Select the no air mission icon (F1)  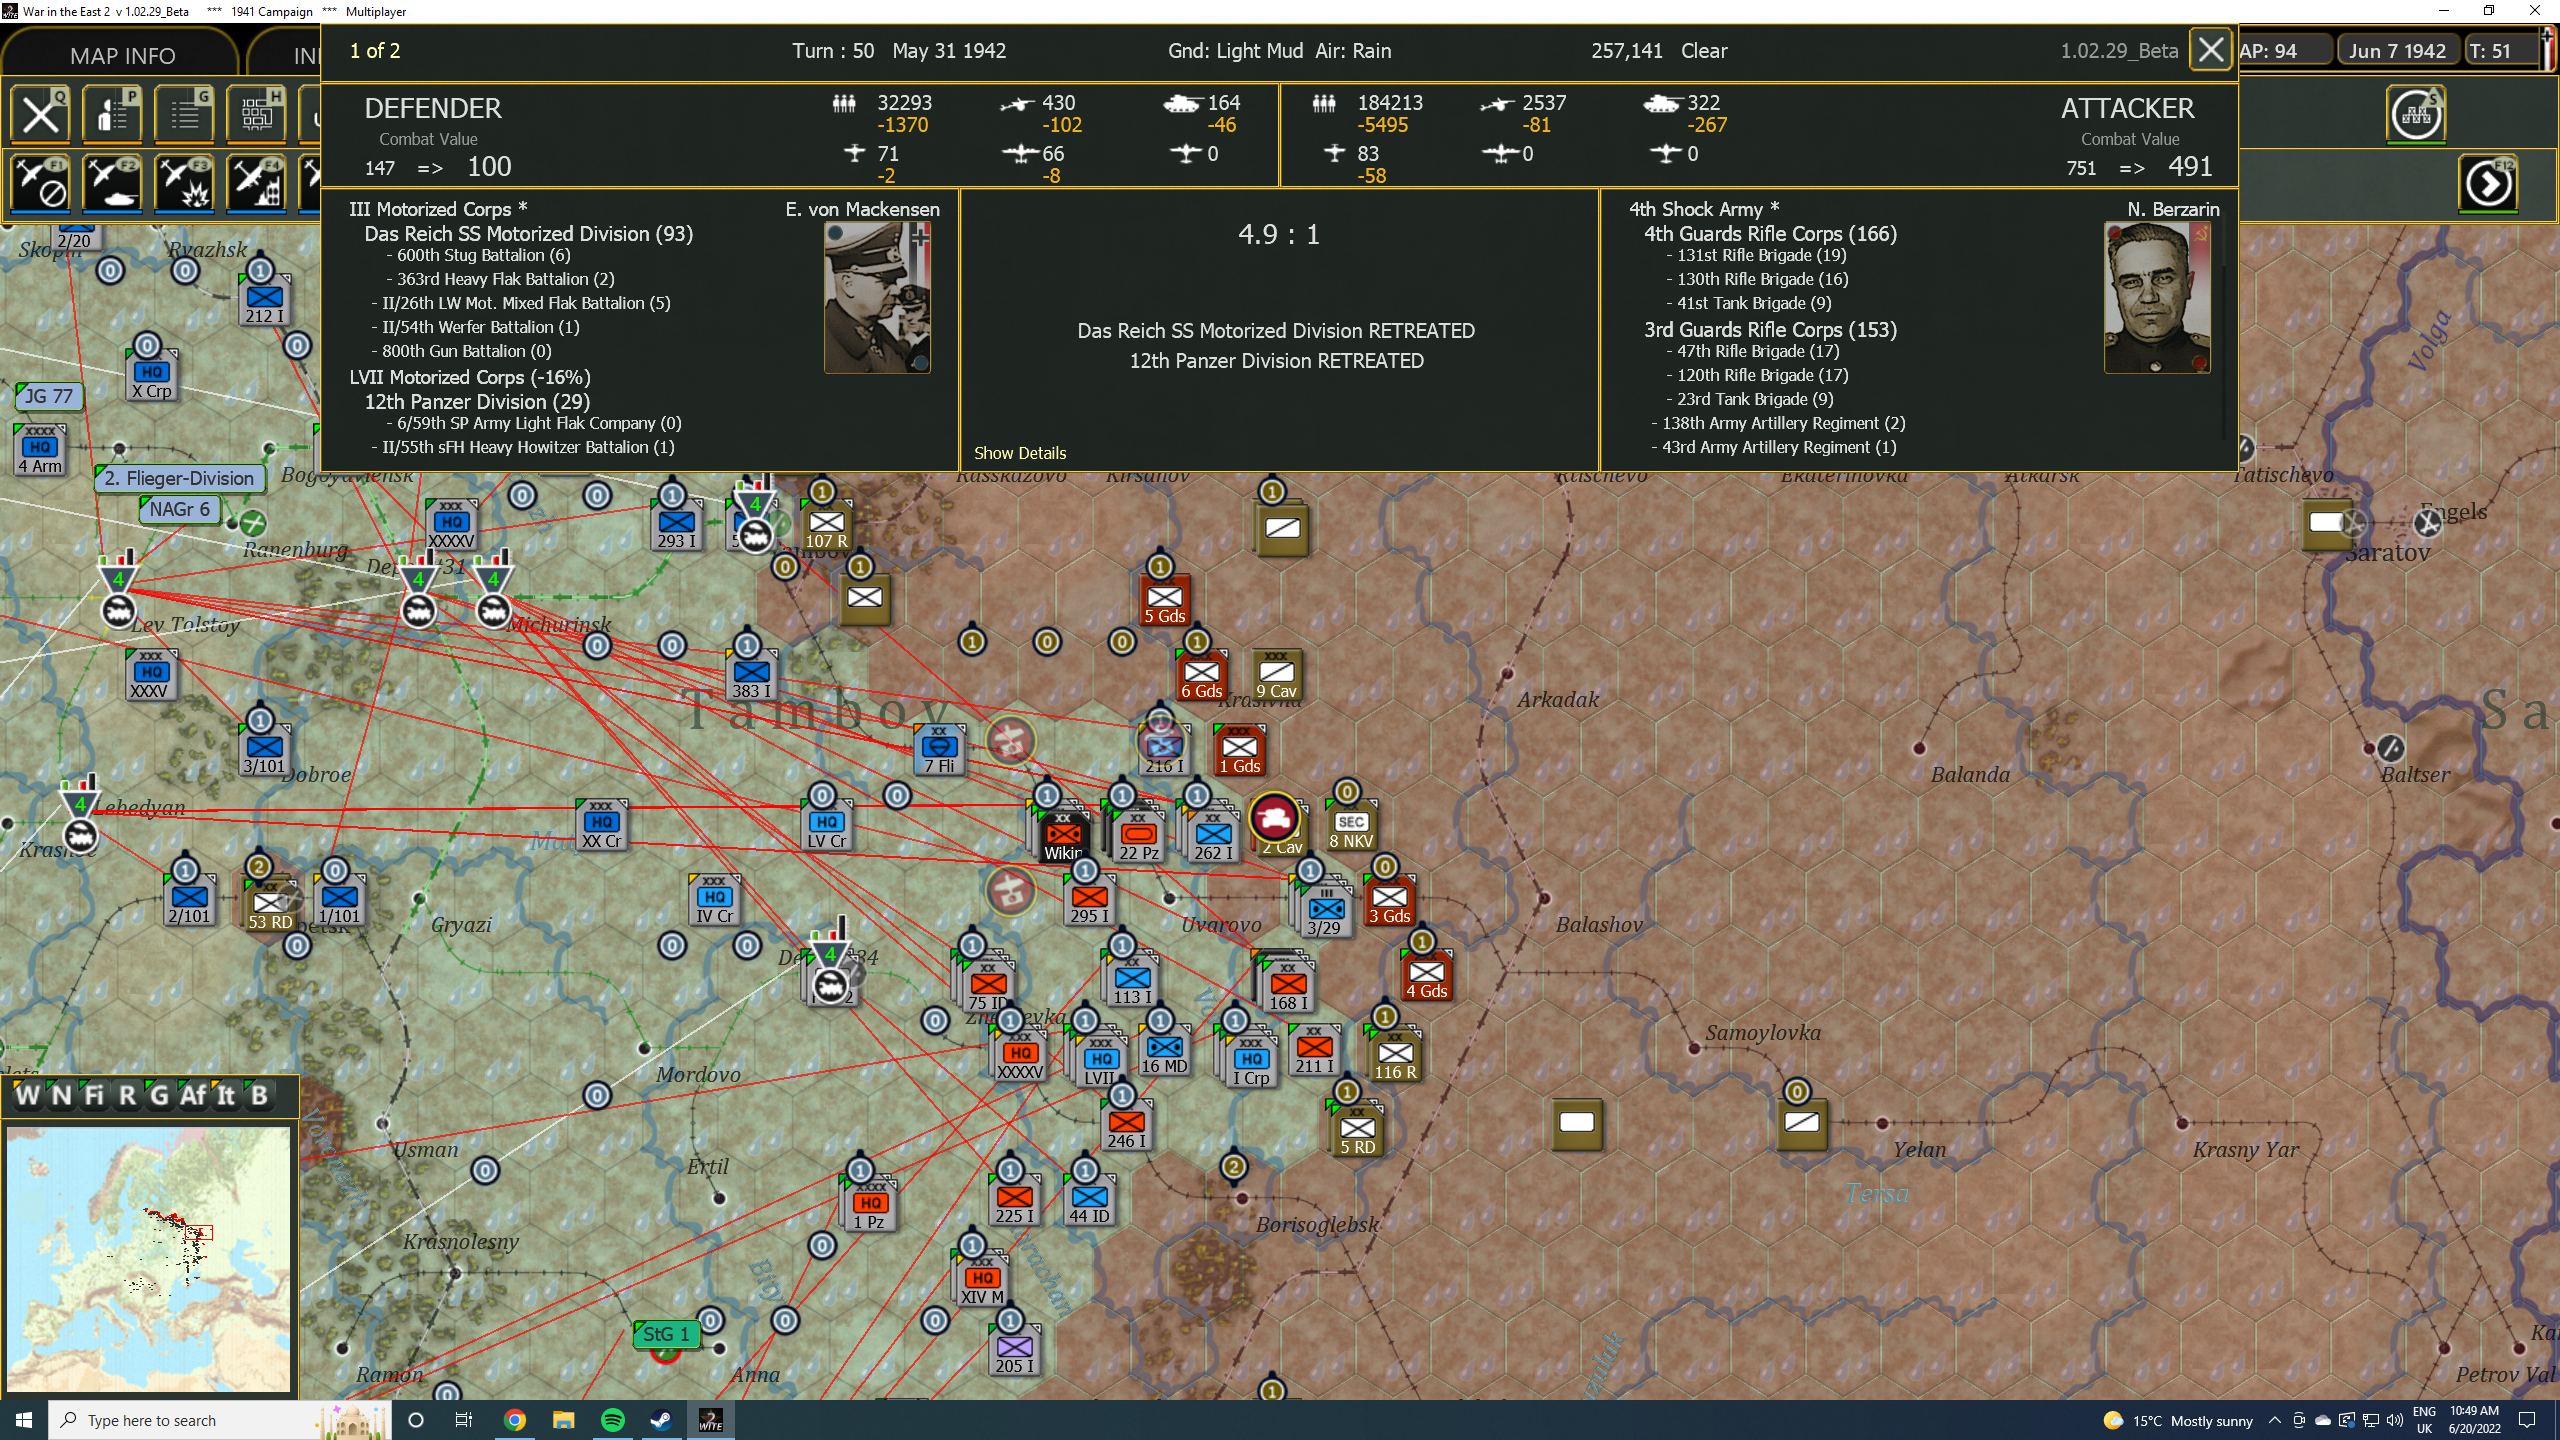[40, 184]
